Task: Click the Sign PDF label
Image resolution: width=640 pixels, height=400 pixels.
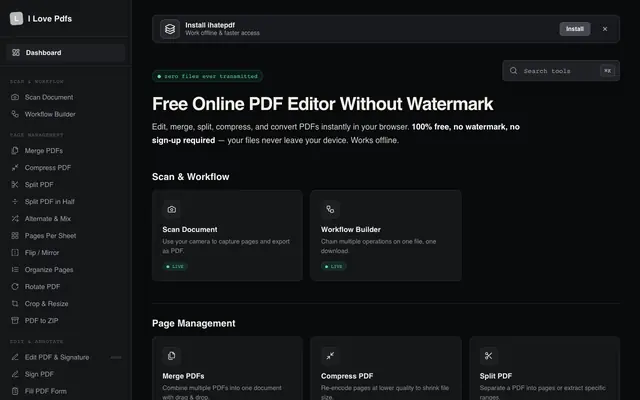Action: pyautogui.click(x=39, y=374)
